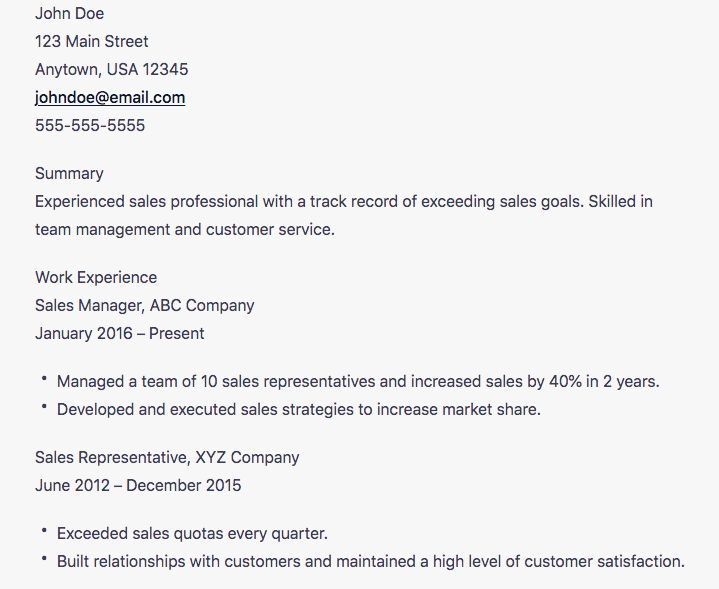Click the johndoe@email.com email link

point(110,97)
